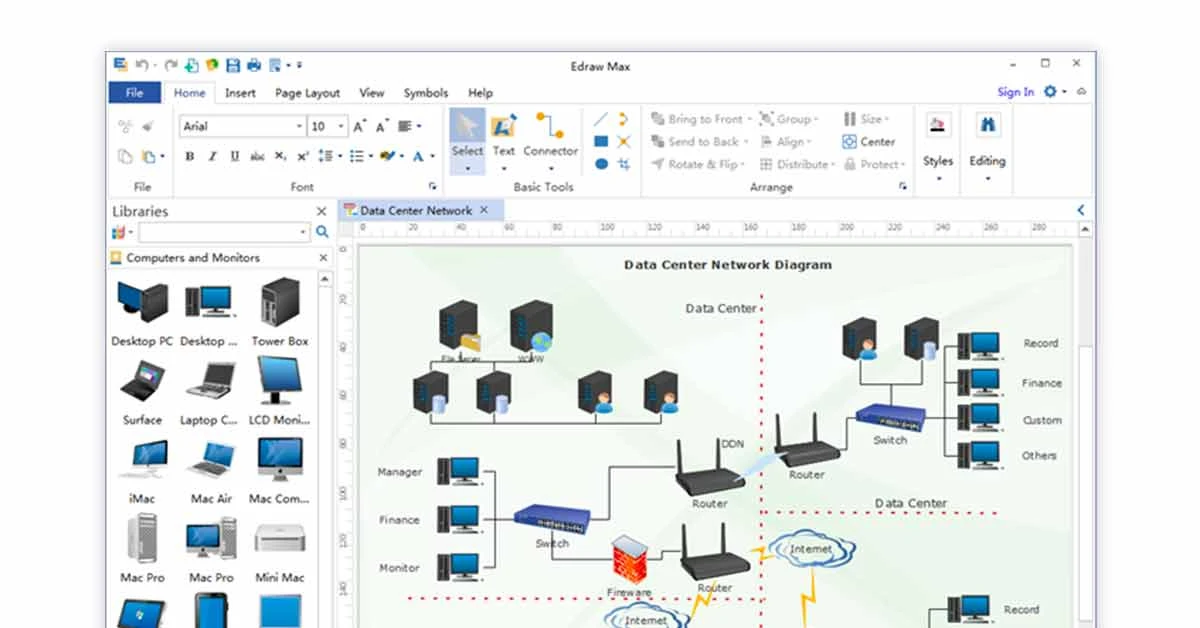Click the Undo icon
This screenshot has height=628, width=1200.
click(143, 65)
